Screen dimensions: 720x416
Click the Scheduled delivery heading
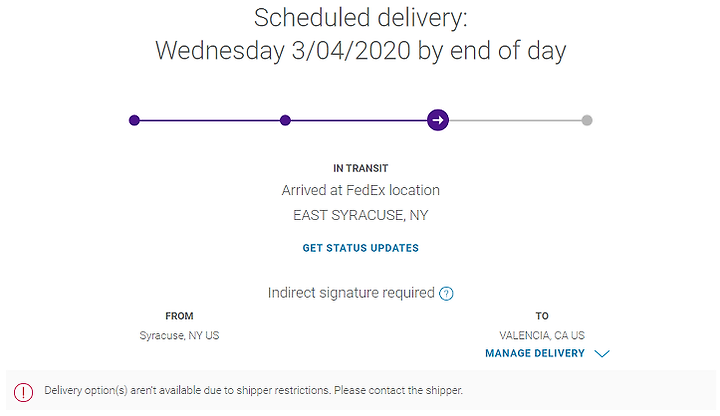(x=360, y=18)
